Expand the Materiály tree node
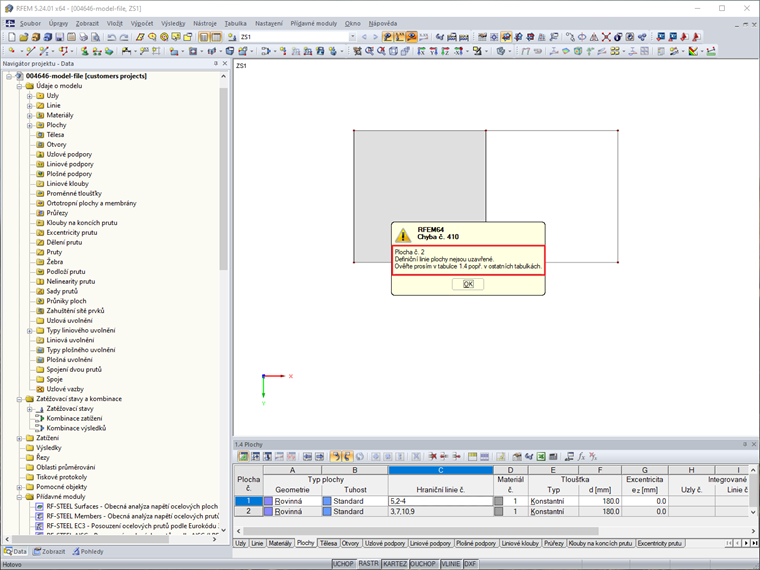 (30, 115)
